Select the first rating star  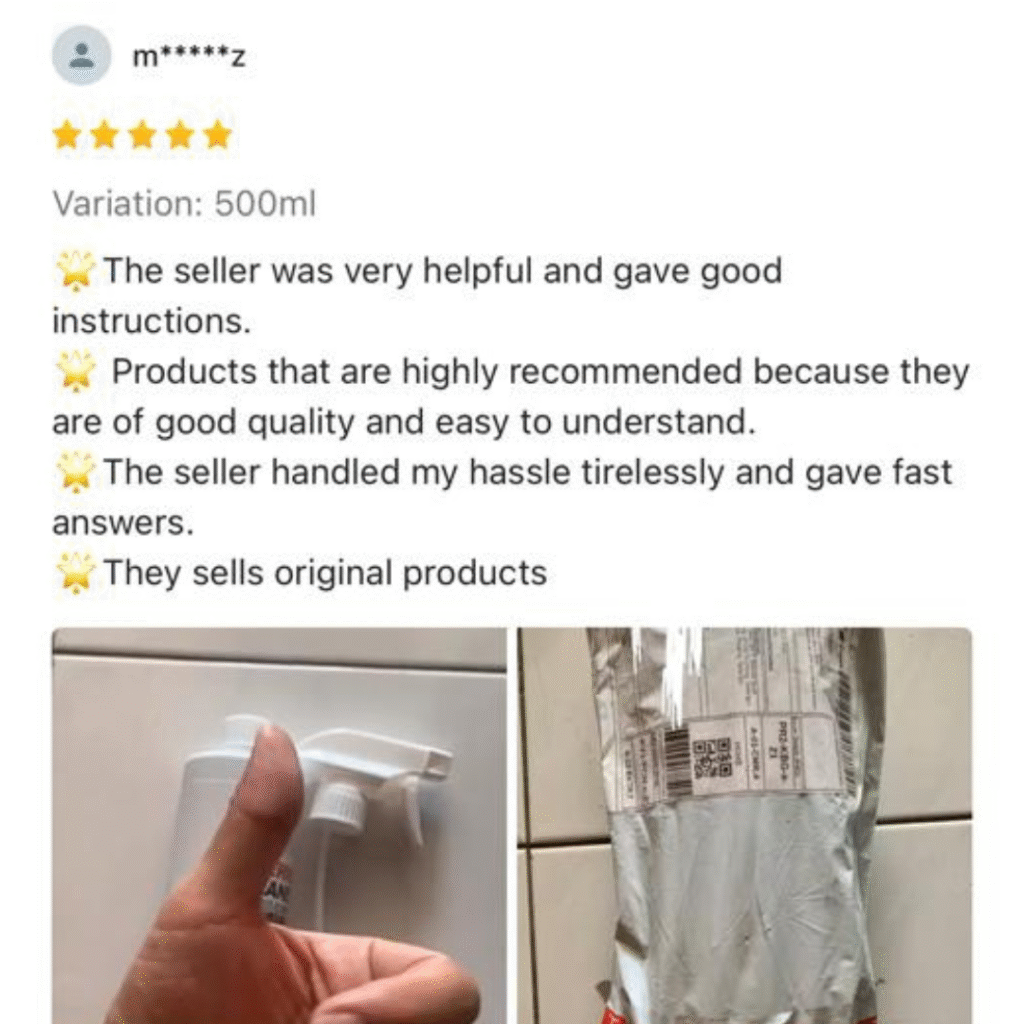click(66, 135)
